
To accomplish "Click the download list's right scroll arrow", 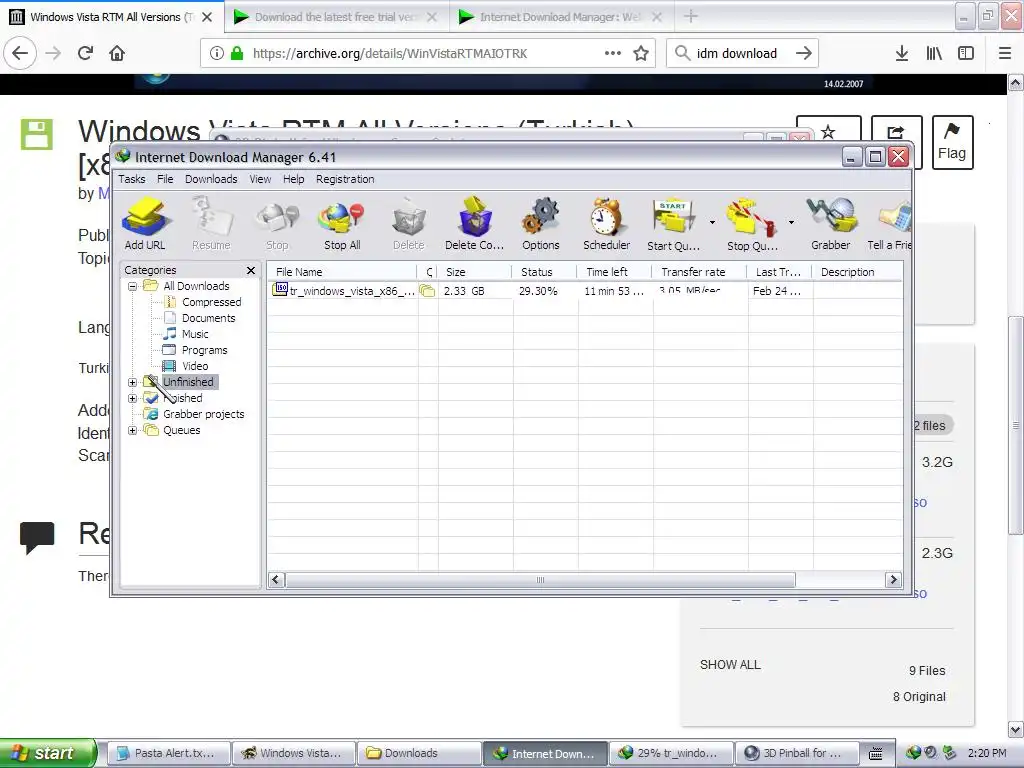I will click(893, 580).
